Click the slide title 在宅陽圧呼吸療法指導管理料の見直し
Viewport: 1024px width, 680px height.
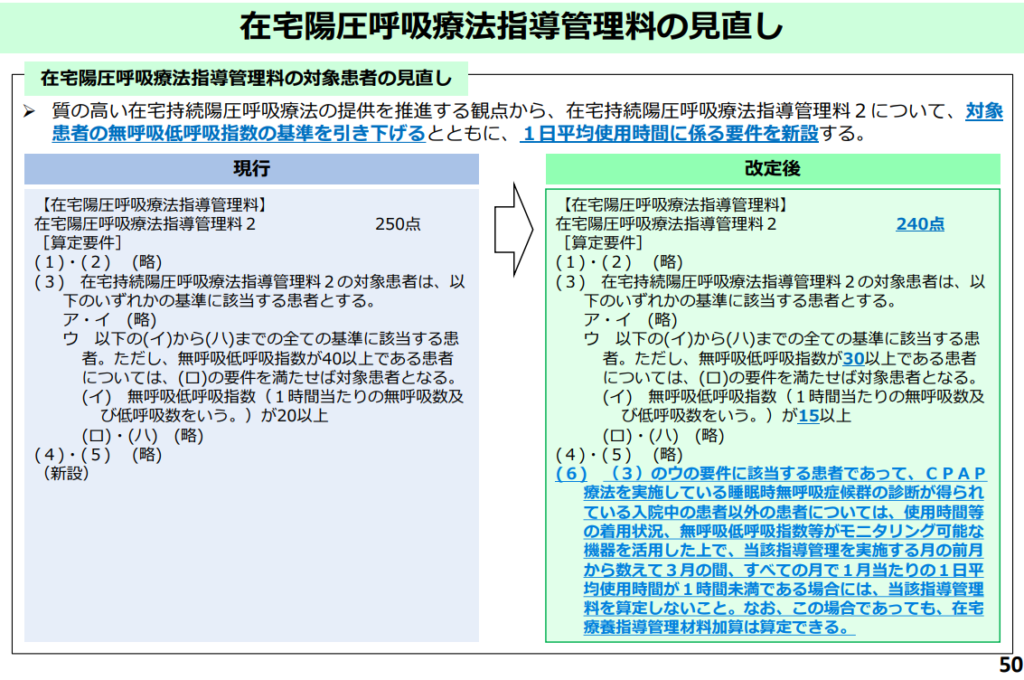point(511,27)
